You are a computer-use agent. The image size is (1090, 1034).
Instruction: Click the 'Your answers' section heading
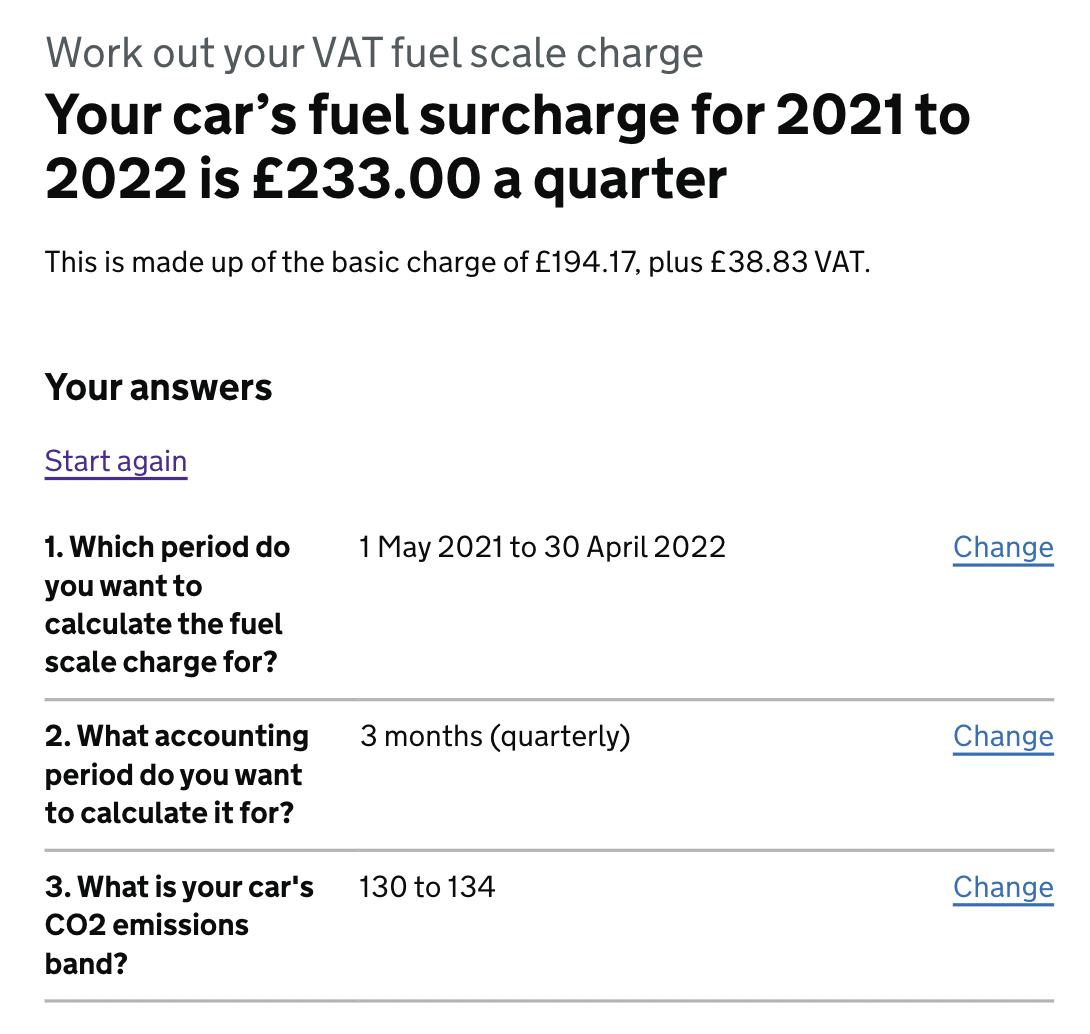point(158,387)
